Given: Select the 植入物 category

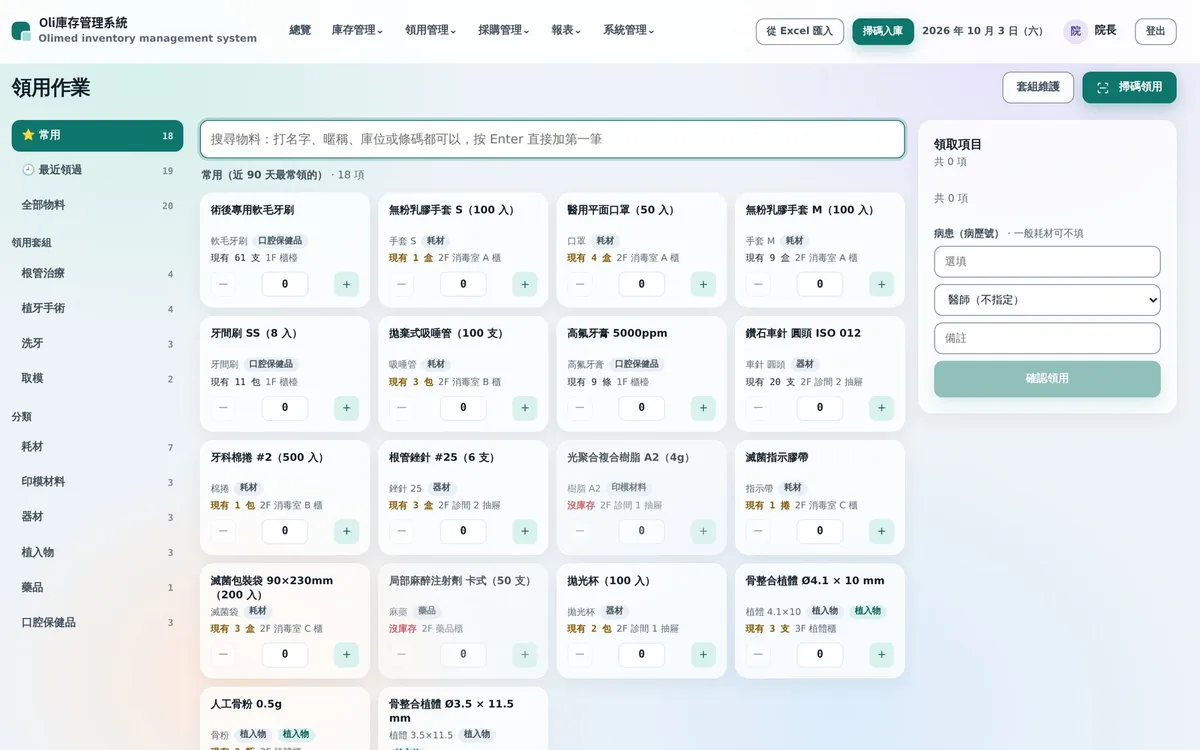Looking at the screenshot, I should point(98,553).
